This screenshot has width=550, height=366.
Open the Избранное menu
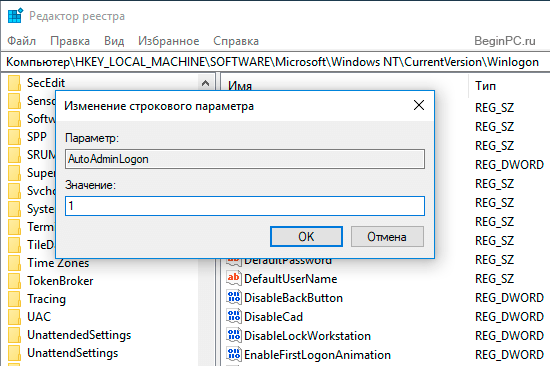168,41
